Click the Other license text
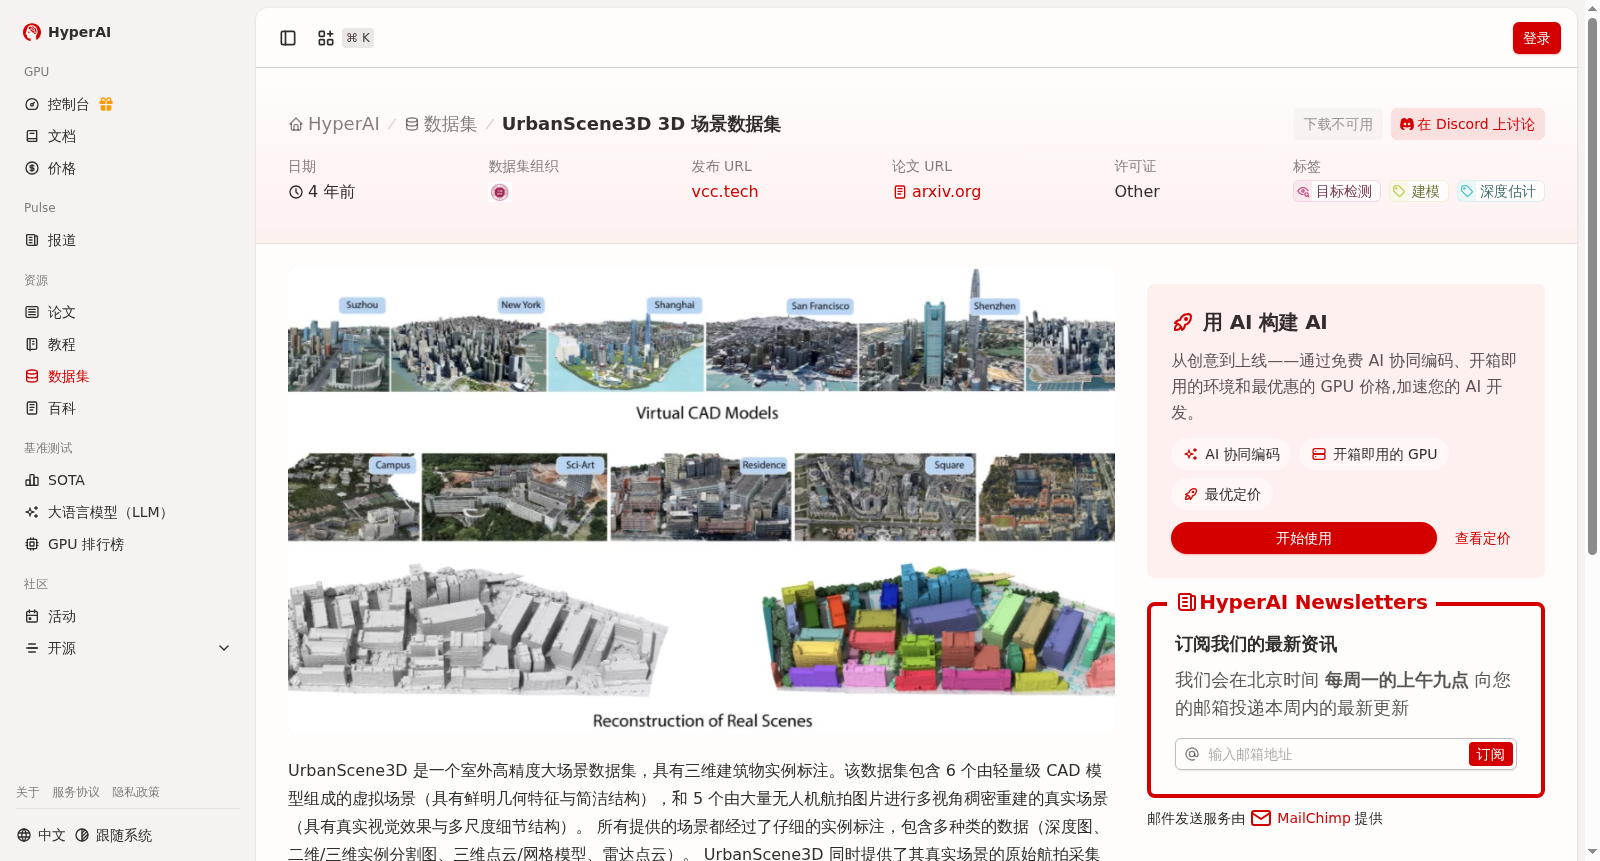 [x=1137, y=192]
